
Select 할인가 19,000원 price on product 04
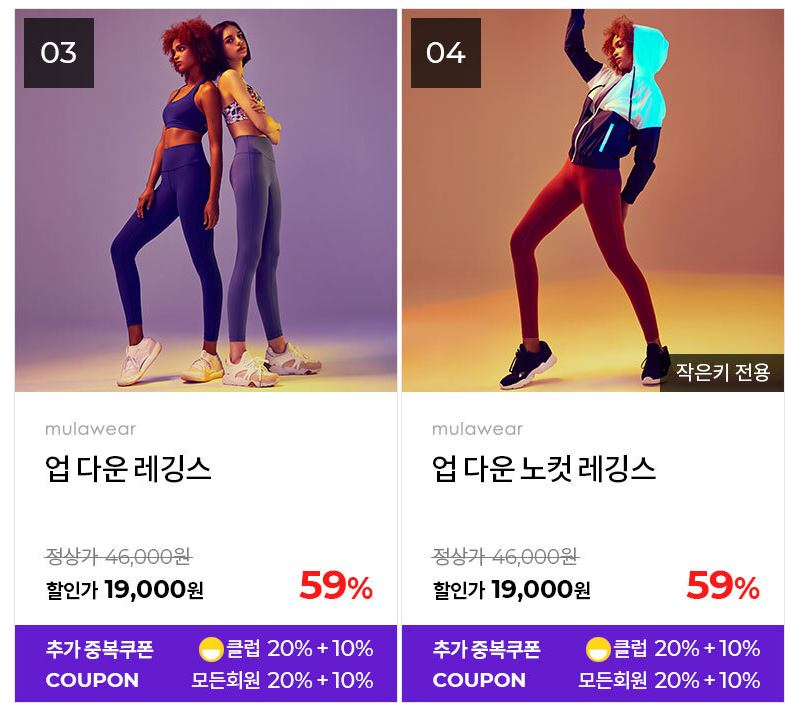click(512, 590)
